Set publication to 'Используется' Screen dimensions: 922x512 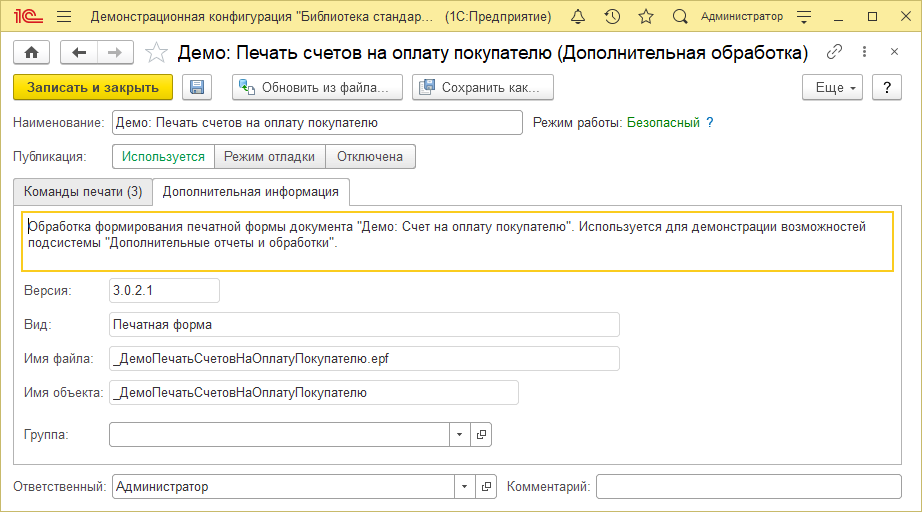[163, 157]
